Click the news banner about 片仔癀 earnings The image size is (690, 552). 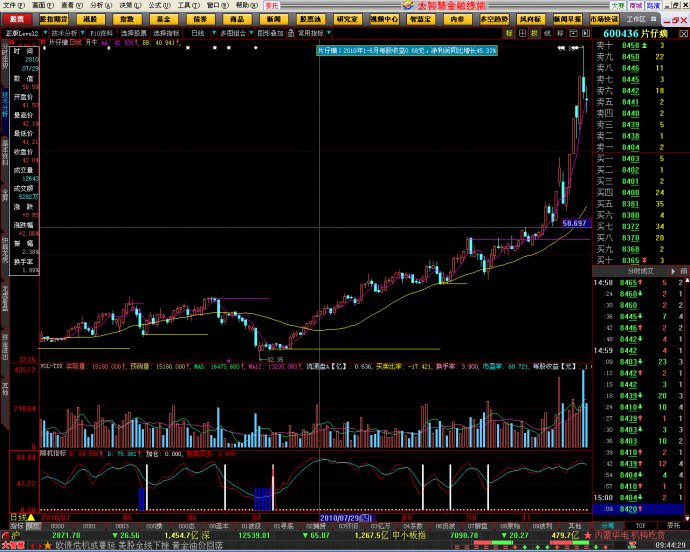pos(407,51)
